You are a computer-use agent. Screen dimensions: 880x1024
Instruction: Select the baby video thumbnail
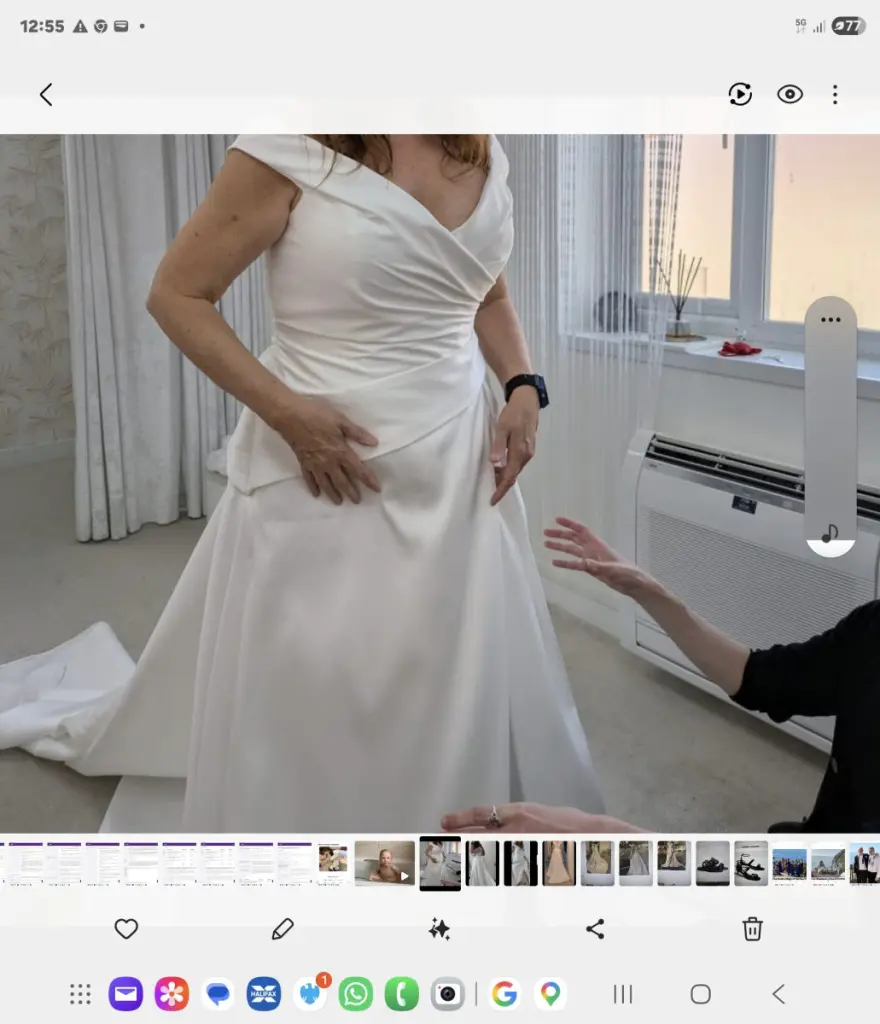point(385,863)
